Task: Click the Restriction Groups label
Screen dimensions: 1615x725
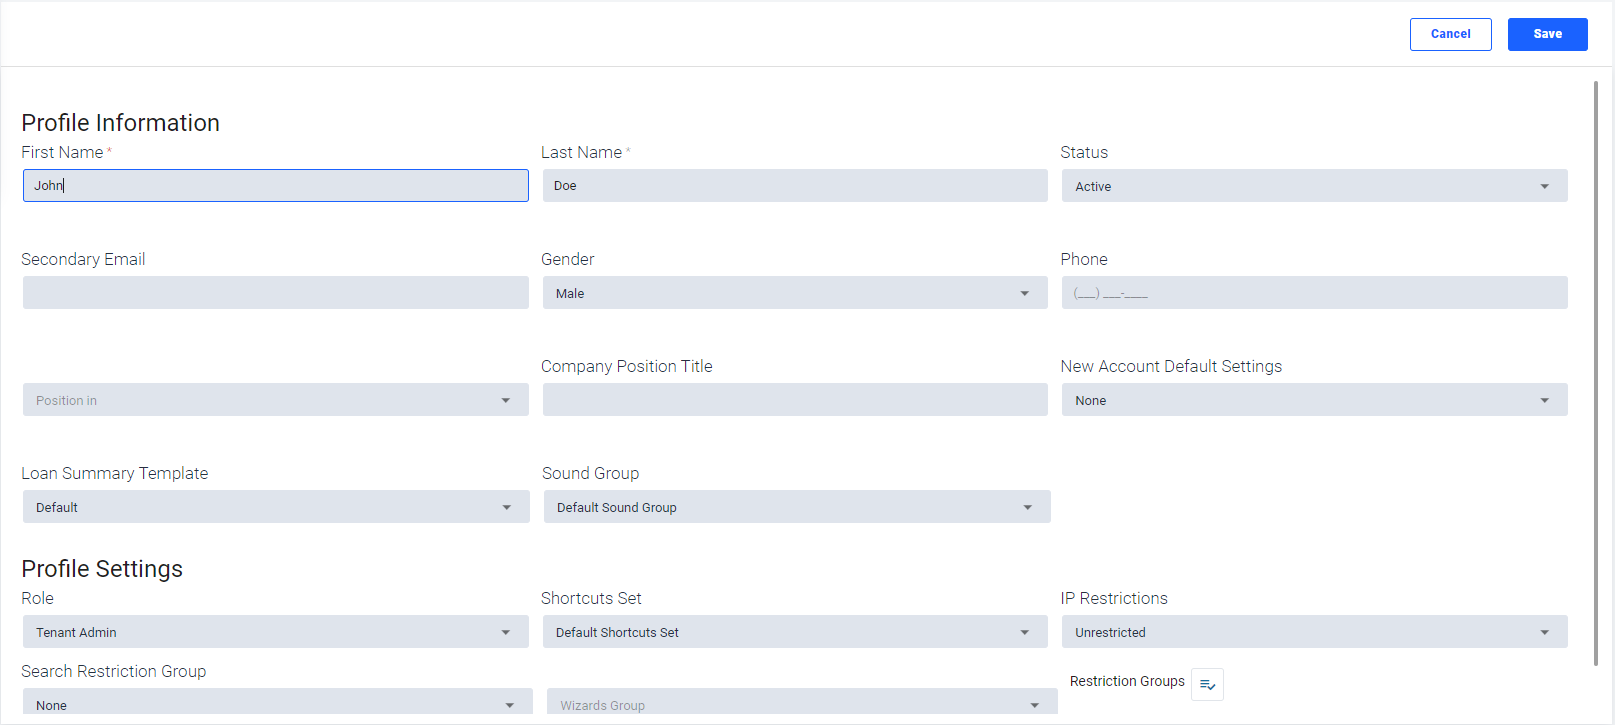Action: (1127, 681)
